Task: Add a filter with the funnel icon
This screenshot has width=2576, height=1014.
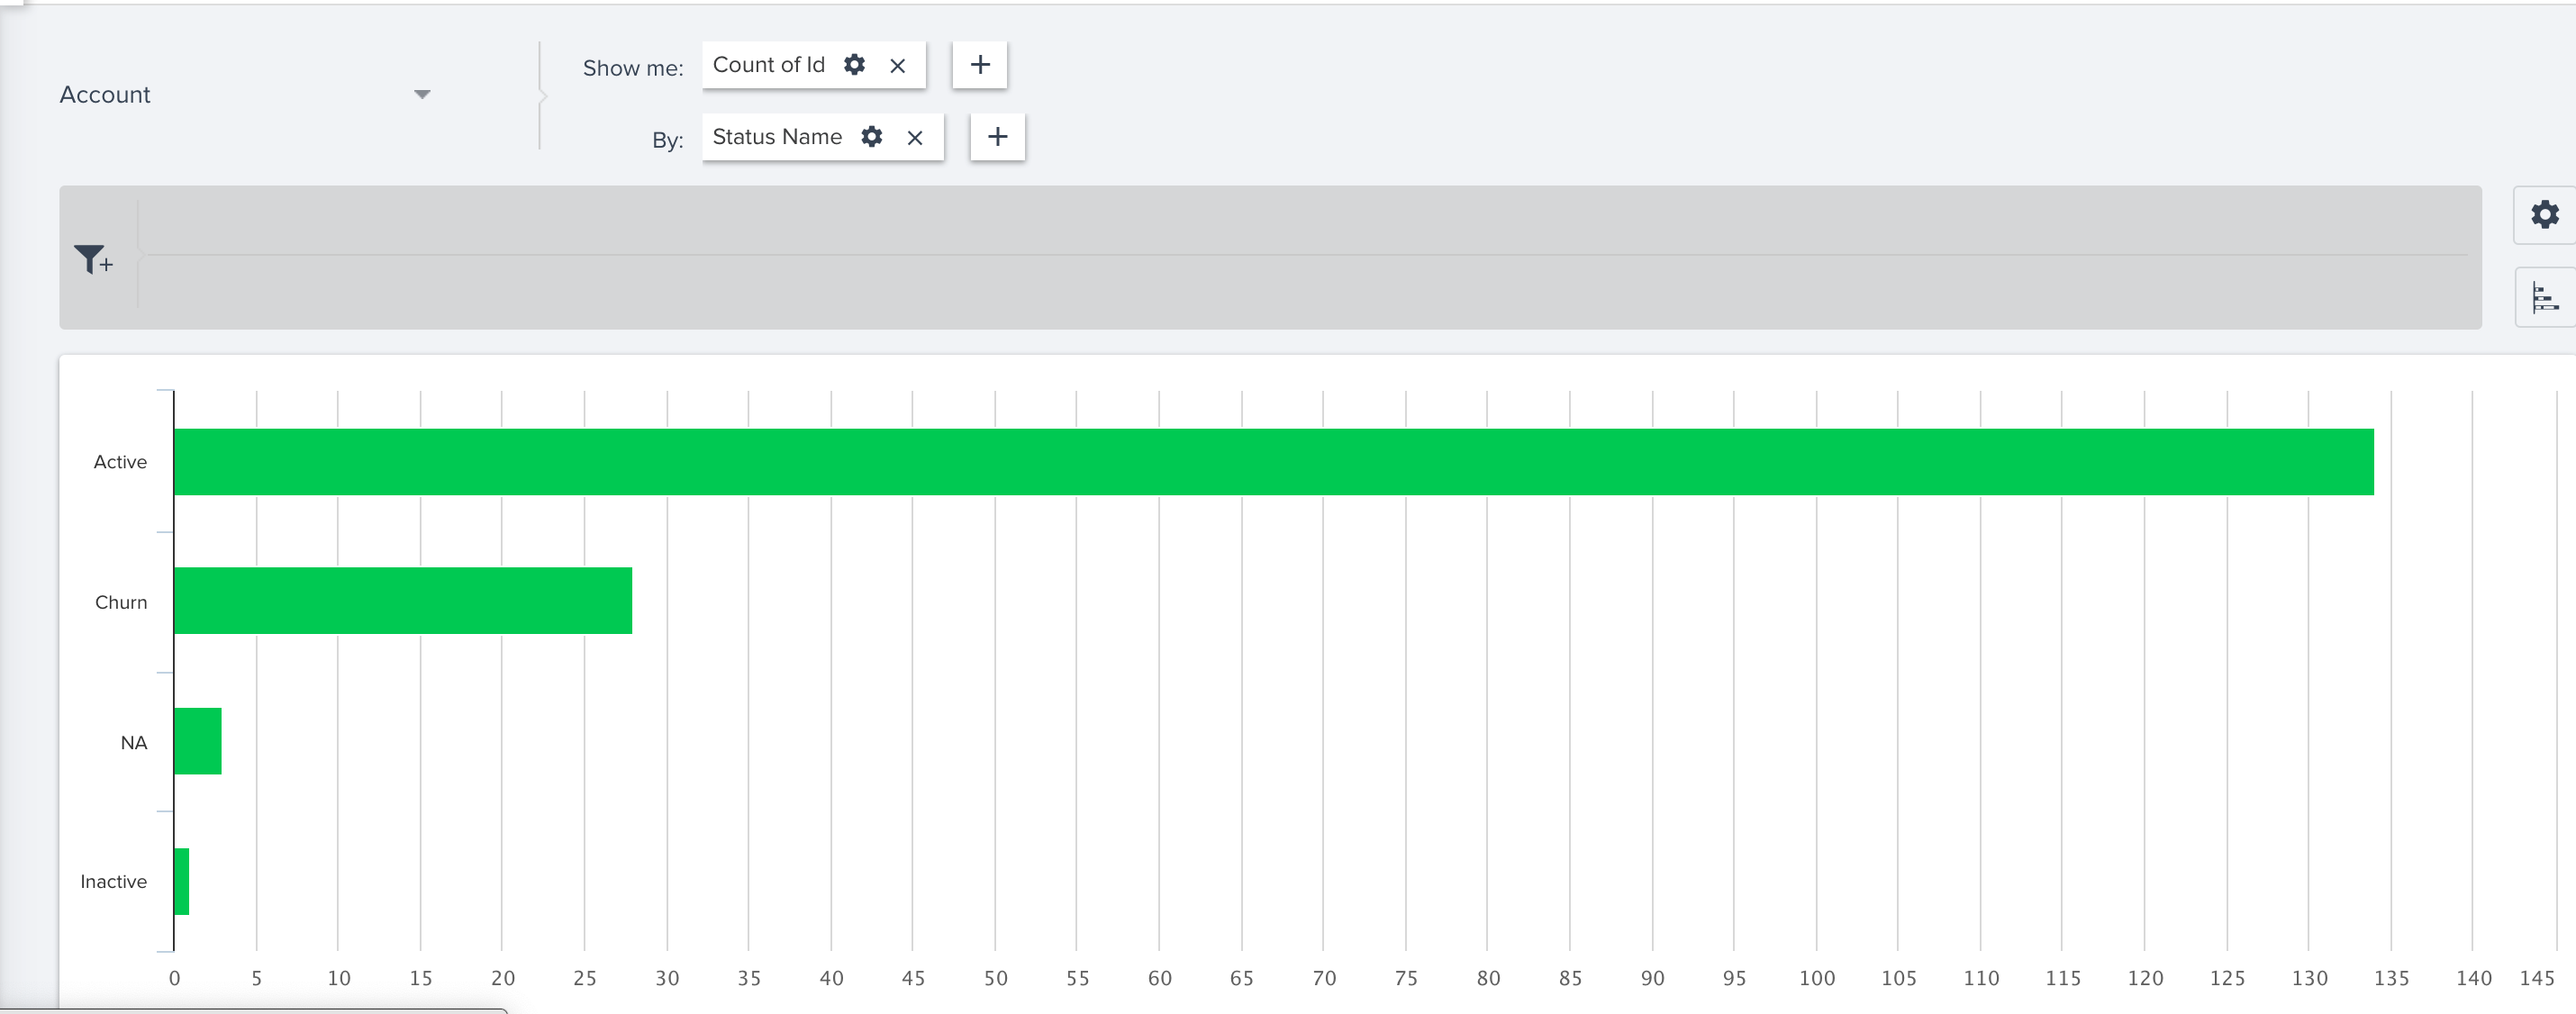Action: click(x=93, y=260)
